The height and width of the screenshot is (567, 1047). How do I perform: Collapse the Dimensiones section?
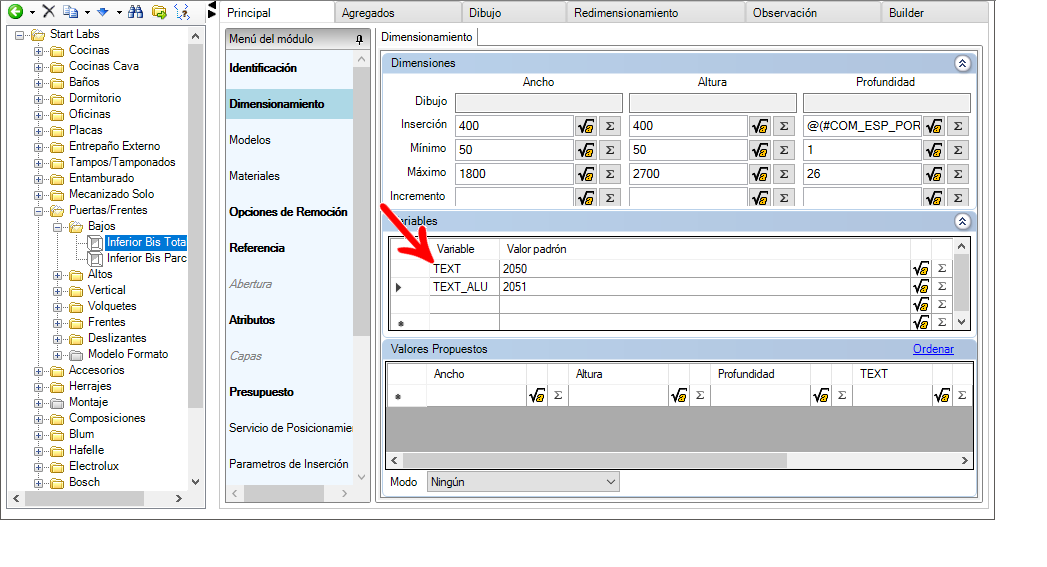(962, 63)
